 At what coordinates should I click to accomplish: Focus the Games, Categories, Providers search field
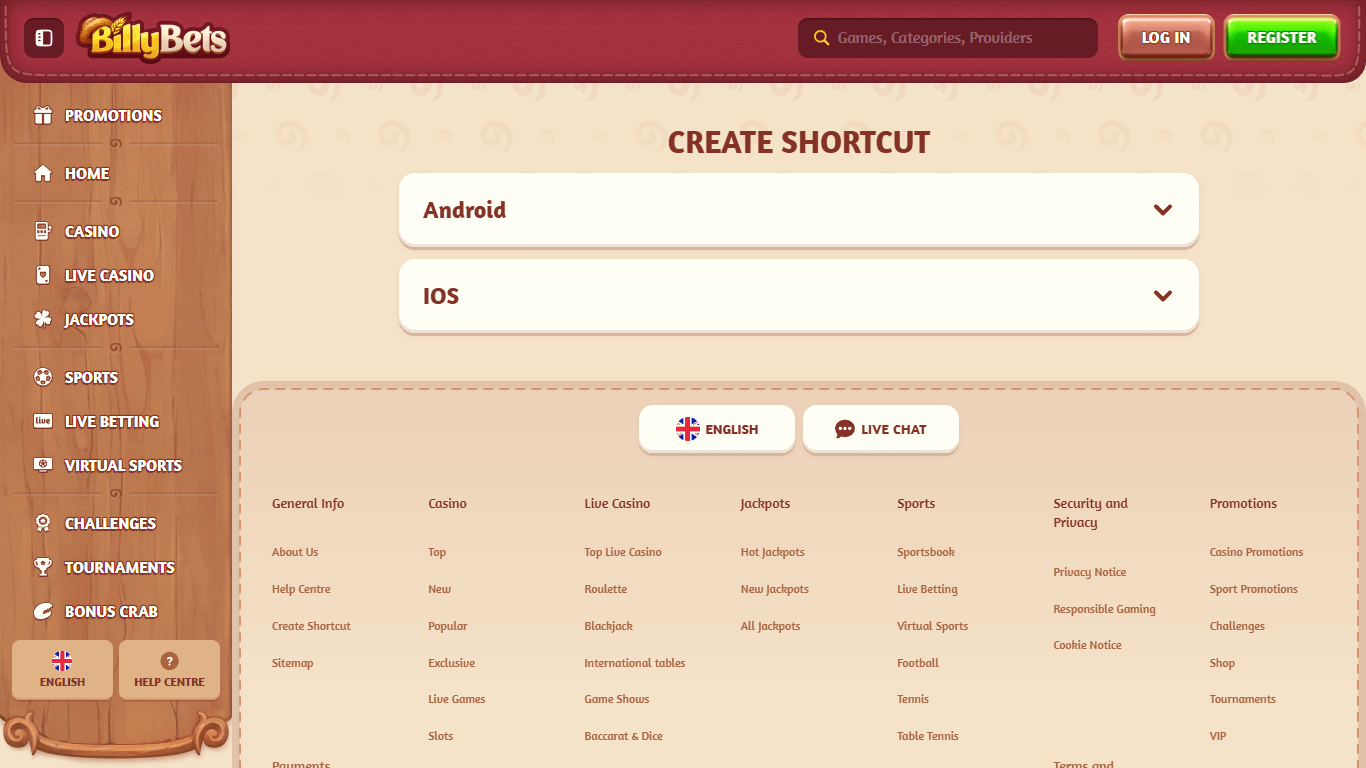[948, 38]
